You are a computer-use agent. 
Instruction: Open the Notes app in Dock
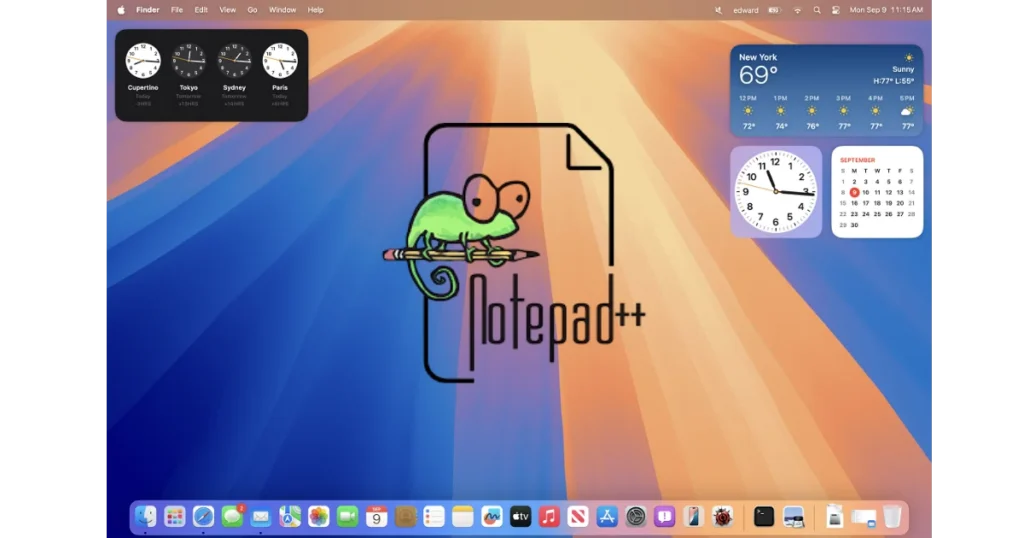click(x=462, y=517)
